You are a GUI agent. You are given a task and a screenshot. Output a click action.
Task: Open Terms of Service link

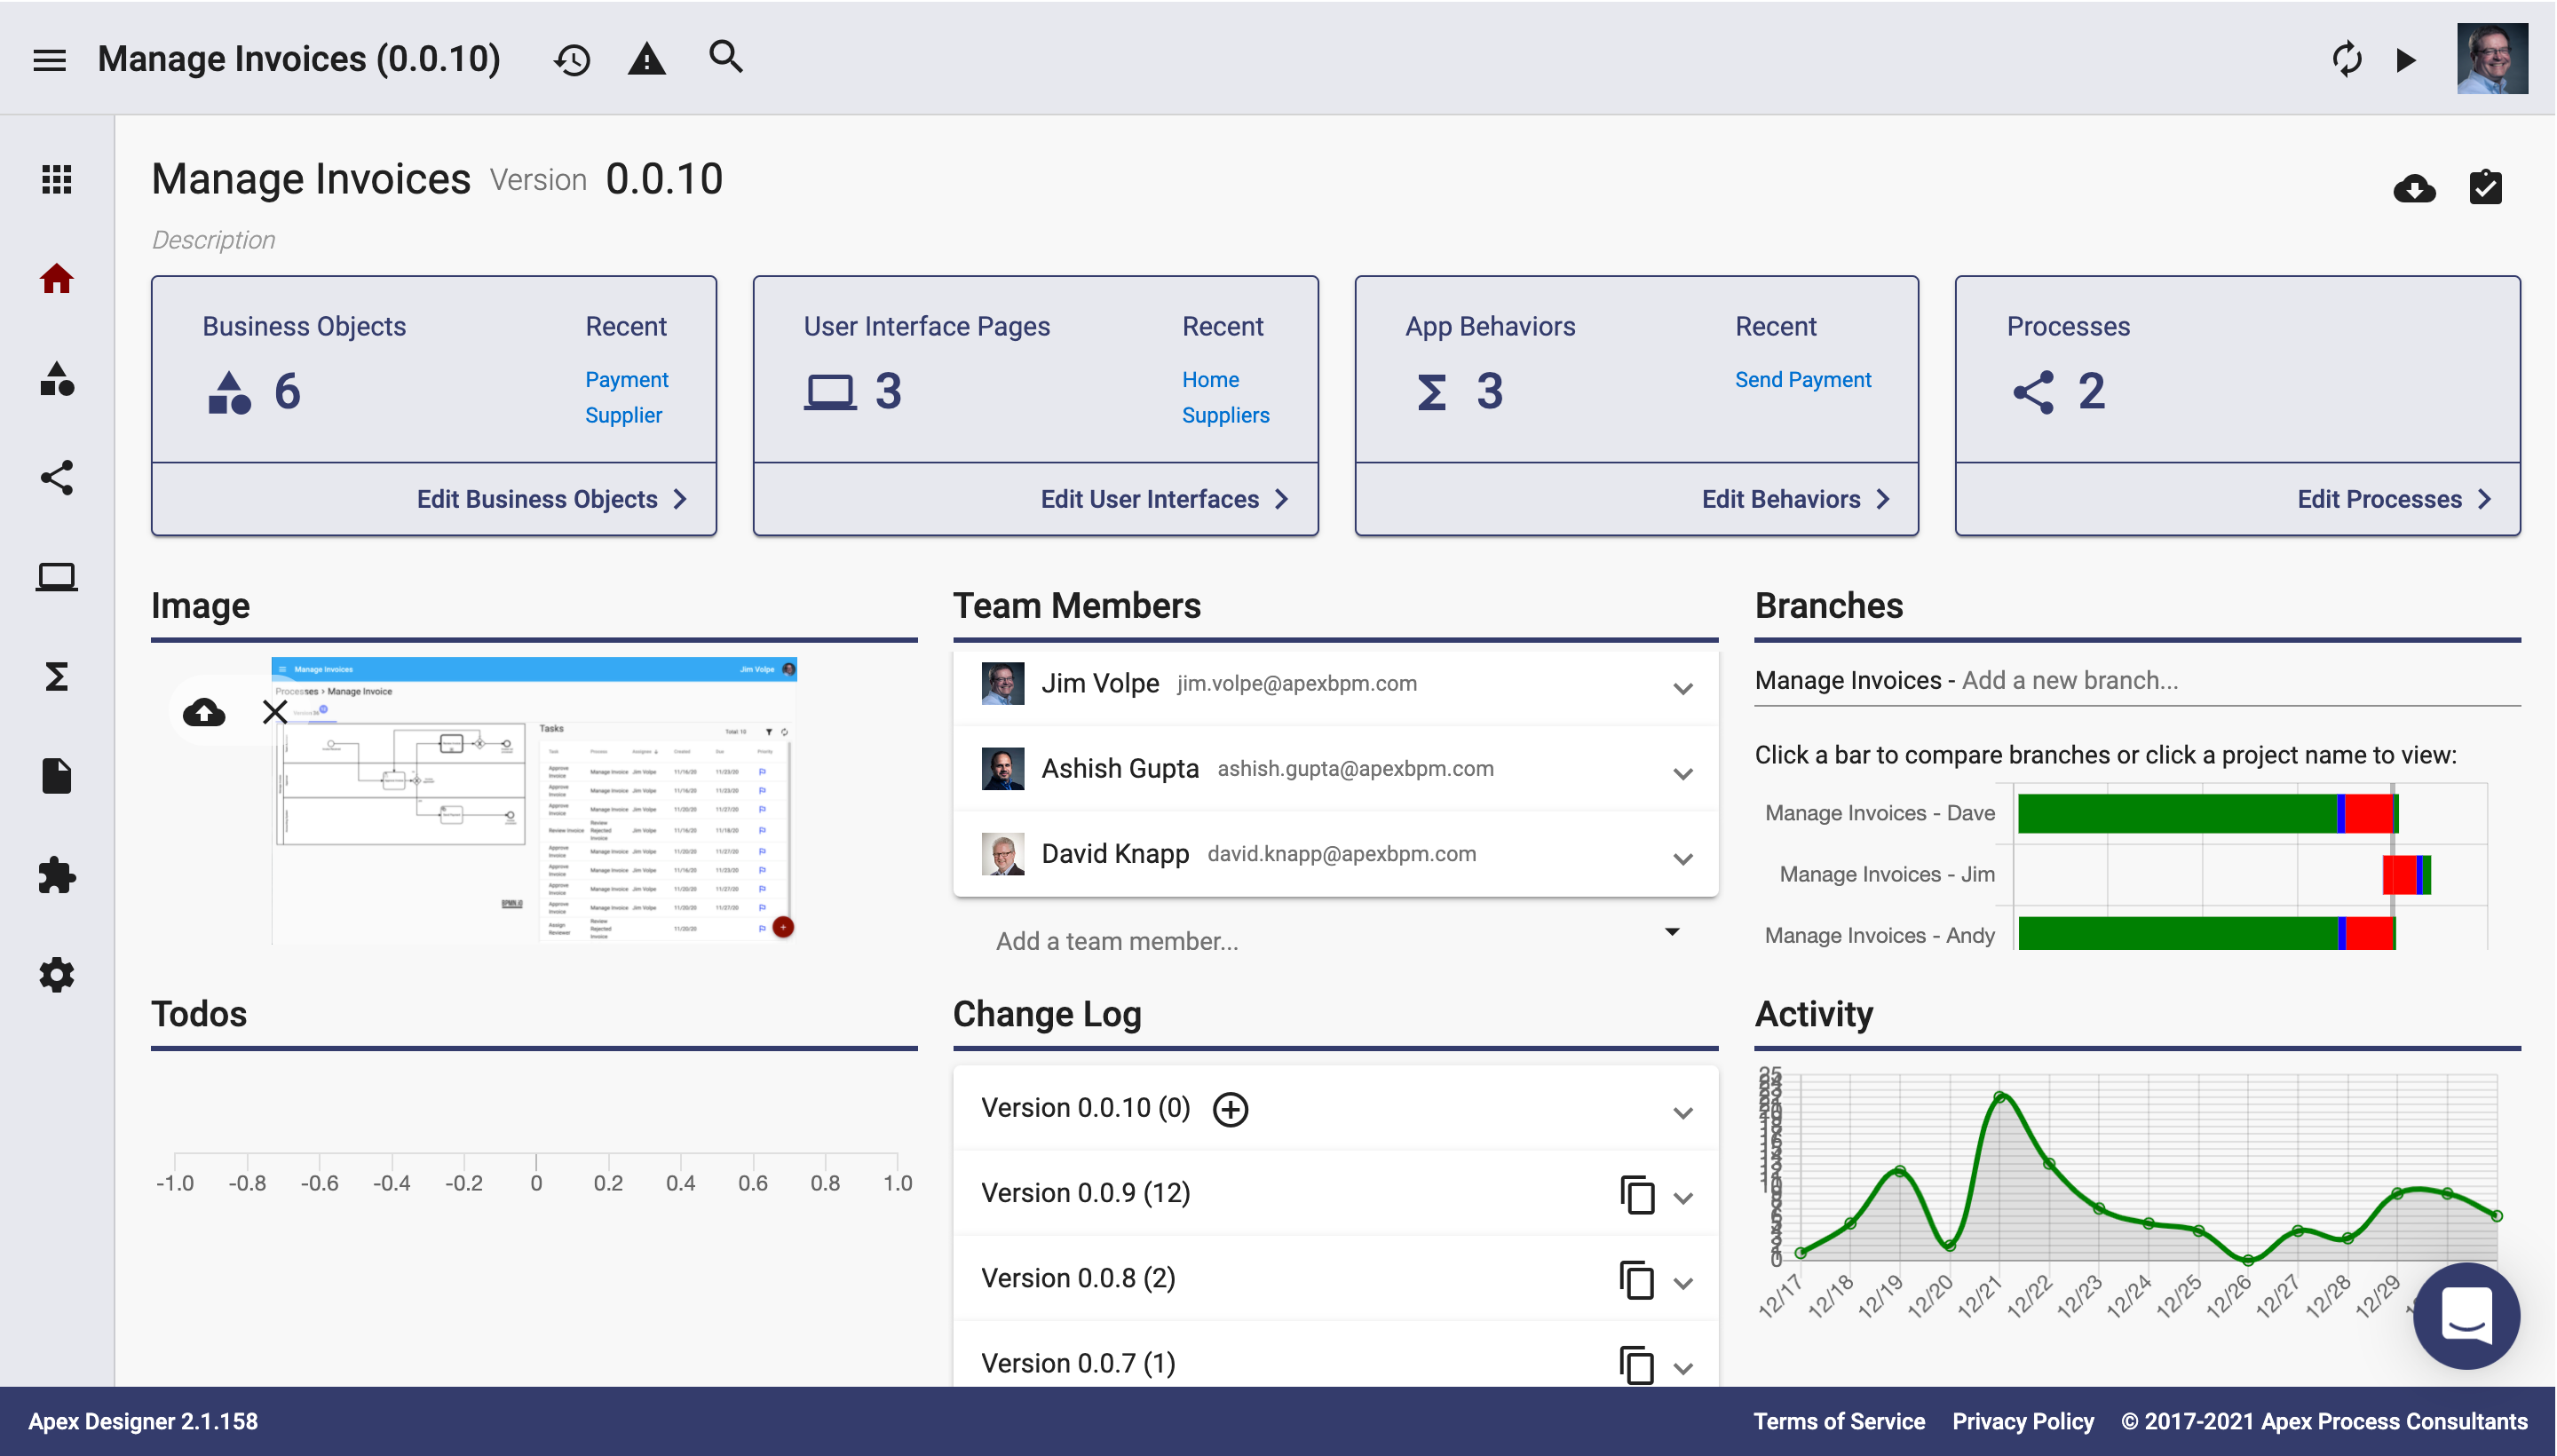coord(1838,1422)
